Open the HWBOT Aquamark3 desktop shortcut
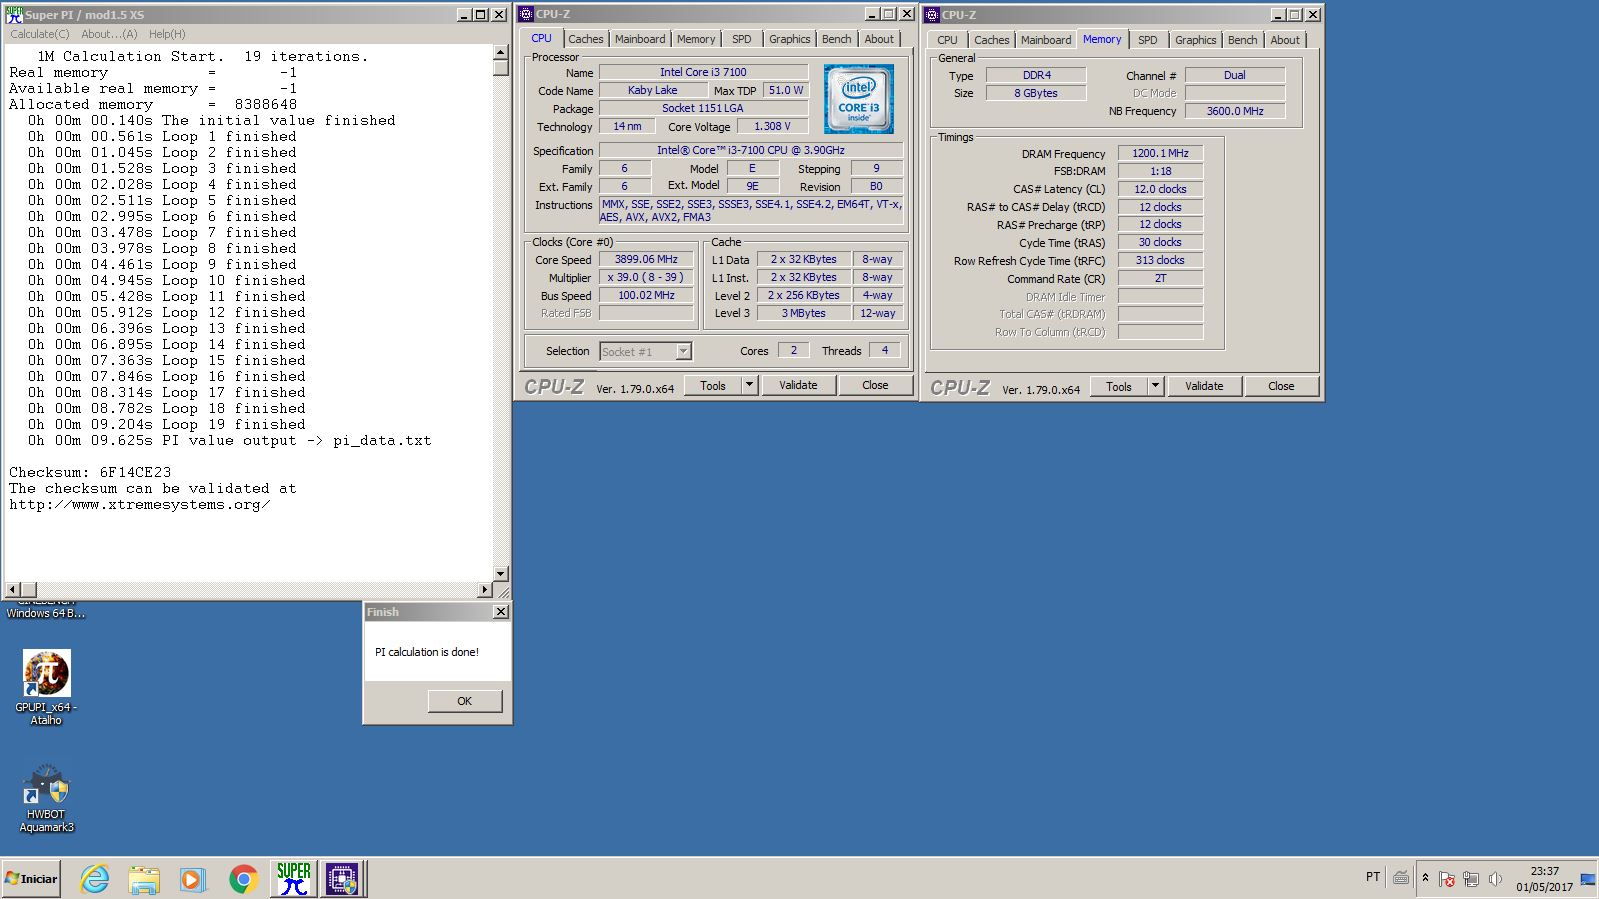The image size is (1599, 899). [x=46, y=799]
